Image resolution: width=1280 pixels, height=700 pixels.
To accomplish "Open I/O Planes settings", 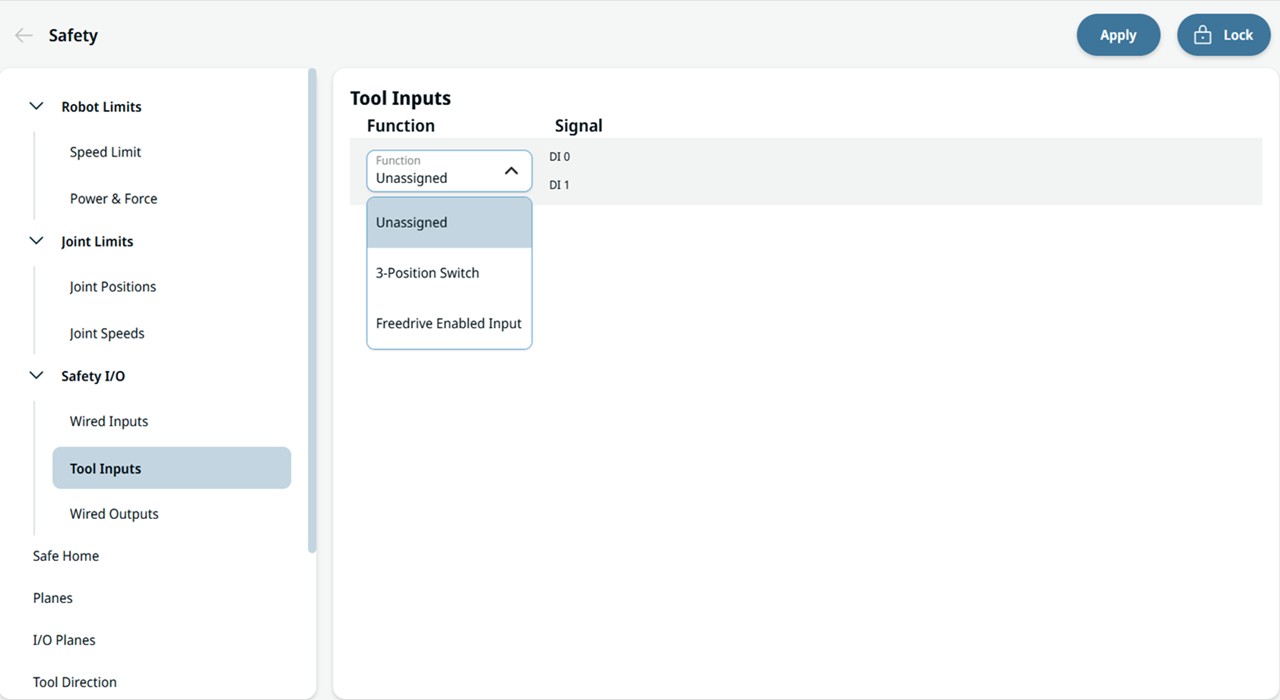I will click(x=64, y=640).
